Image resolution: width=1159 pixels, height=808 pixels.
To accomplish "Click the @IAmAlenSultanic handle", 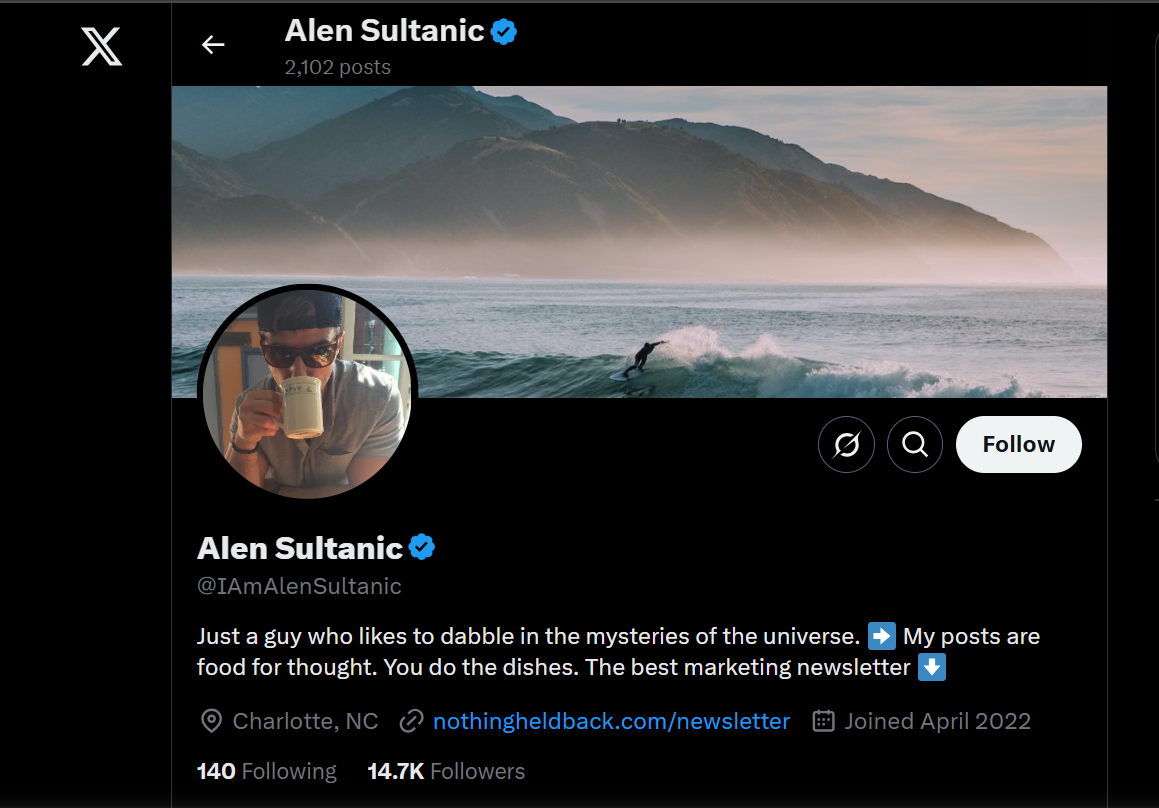I will click(299, 586).
